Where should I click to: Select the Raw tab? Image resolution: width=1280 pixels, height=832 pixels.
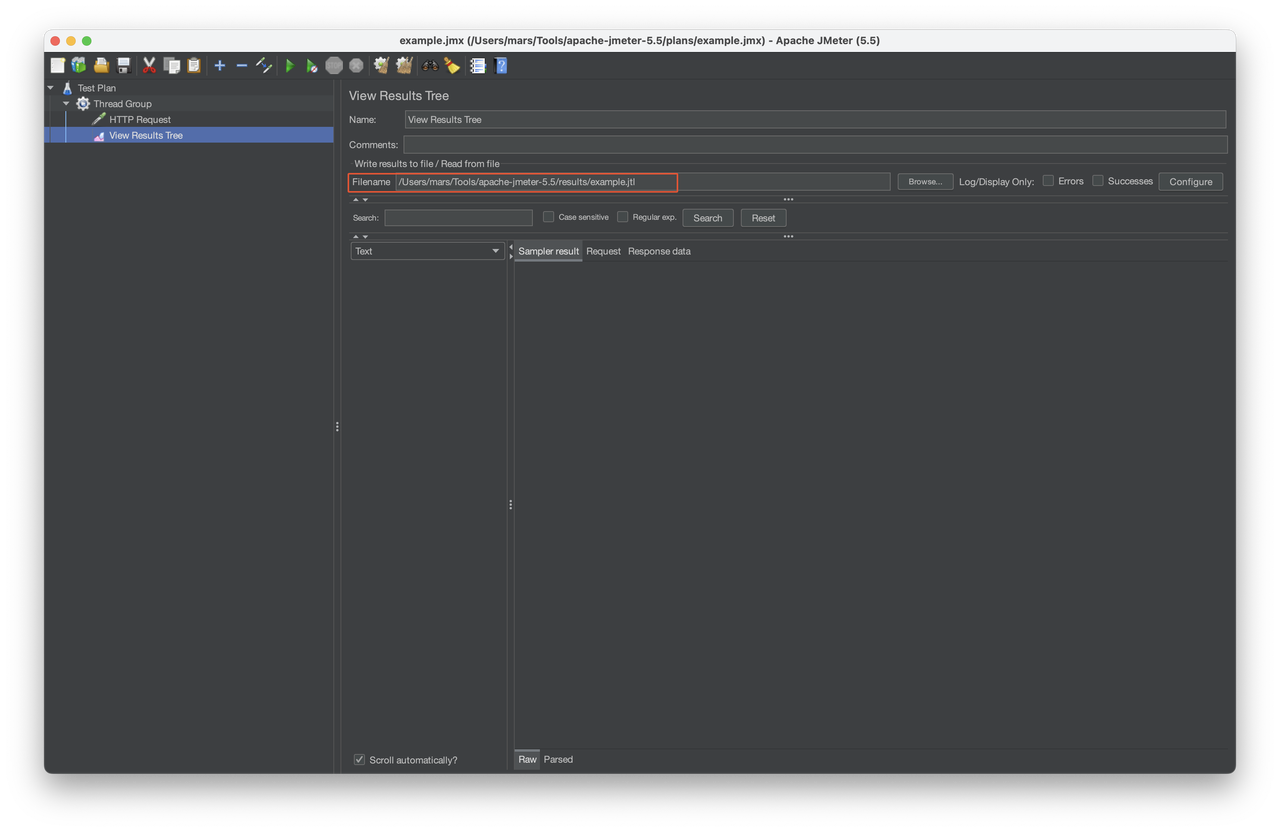tap(527, 760)
